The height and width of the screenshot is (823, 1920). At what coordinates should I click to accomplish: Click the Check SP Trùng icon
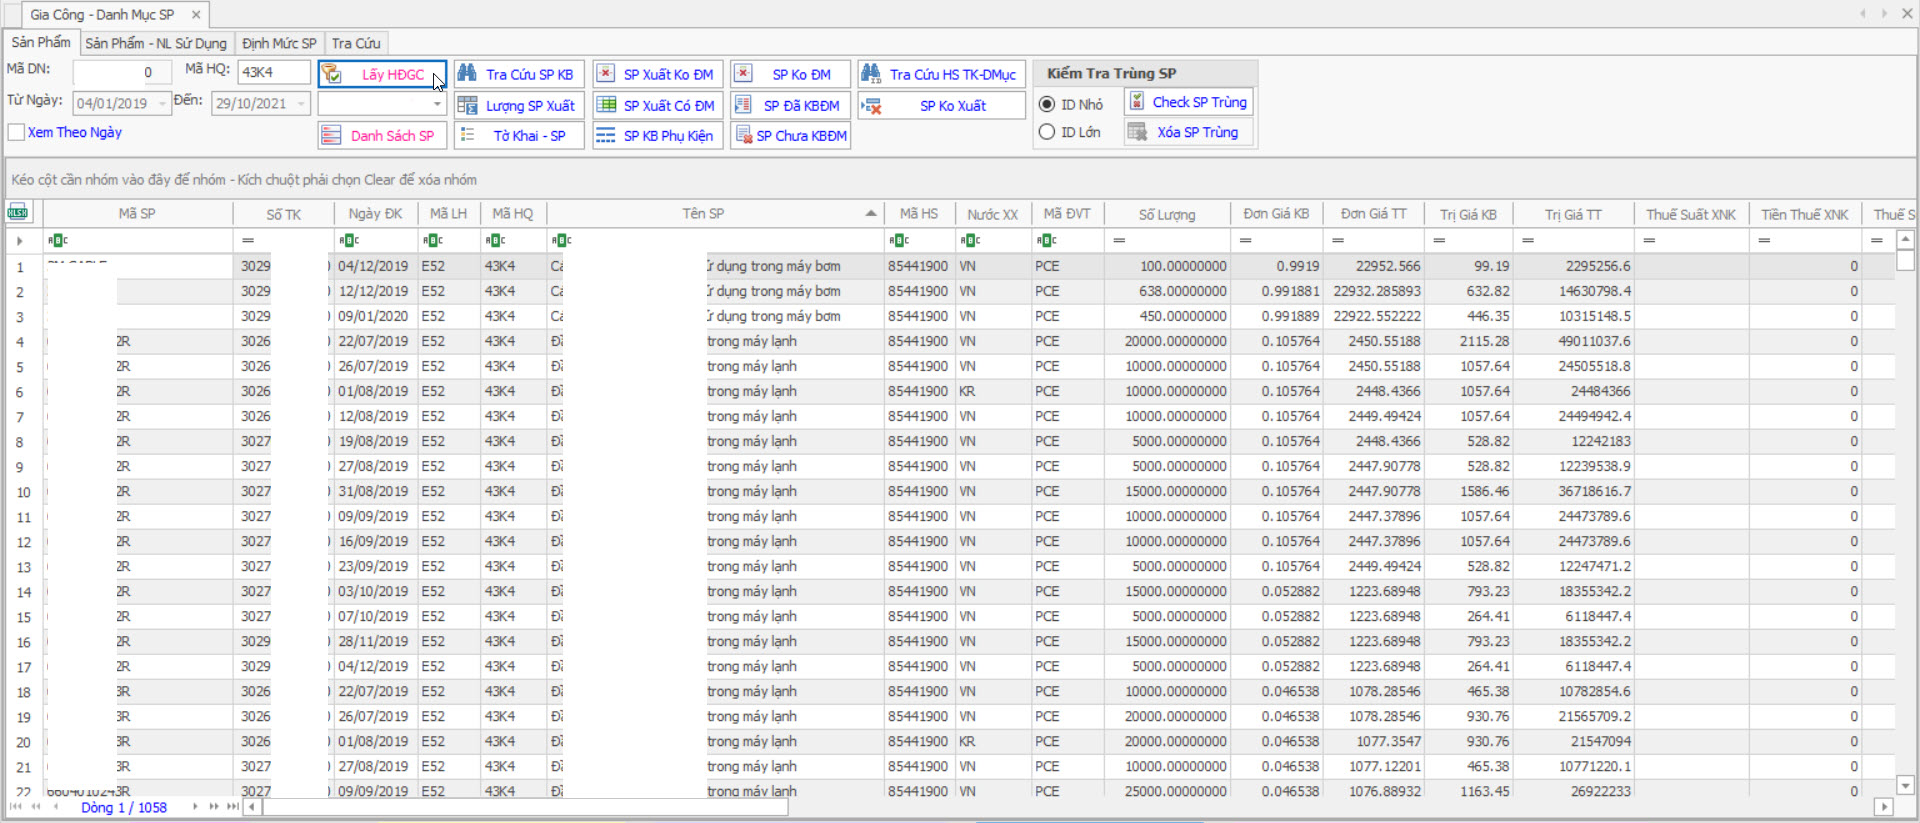(1137, 101)
